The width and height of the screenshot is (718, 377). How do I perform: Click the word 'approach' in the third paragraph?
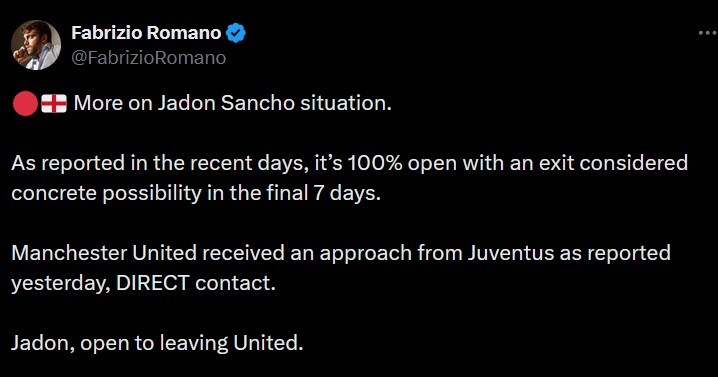tap(365, 254)
